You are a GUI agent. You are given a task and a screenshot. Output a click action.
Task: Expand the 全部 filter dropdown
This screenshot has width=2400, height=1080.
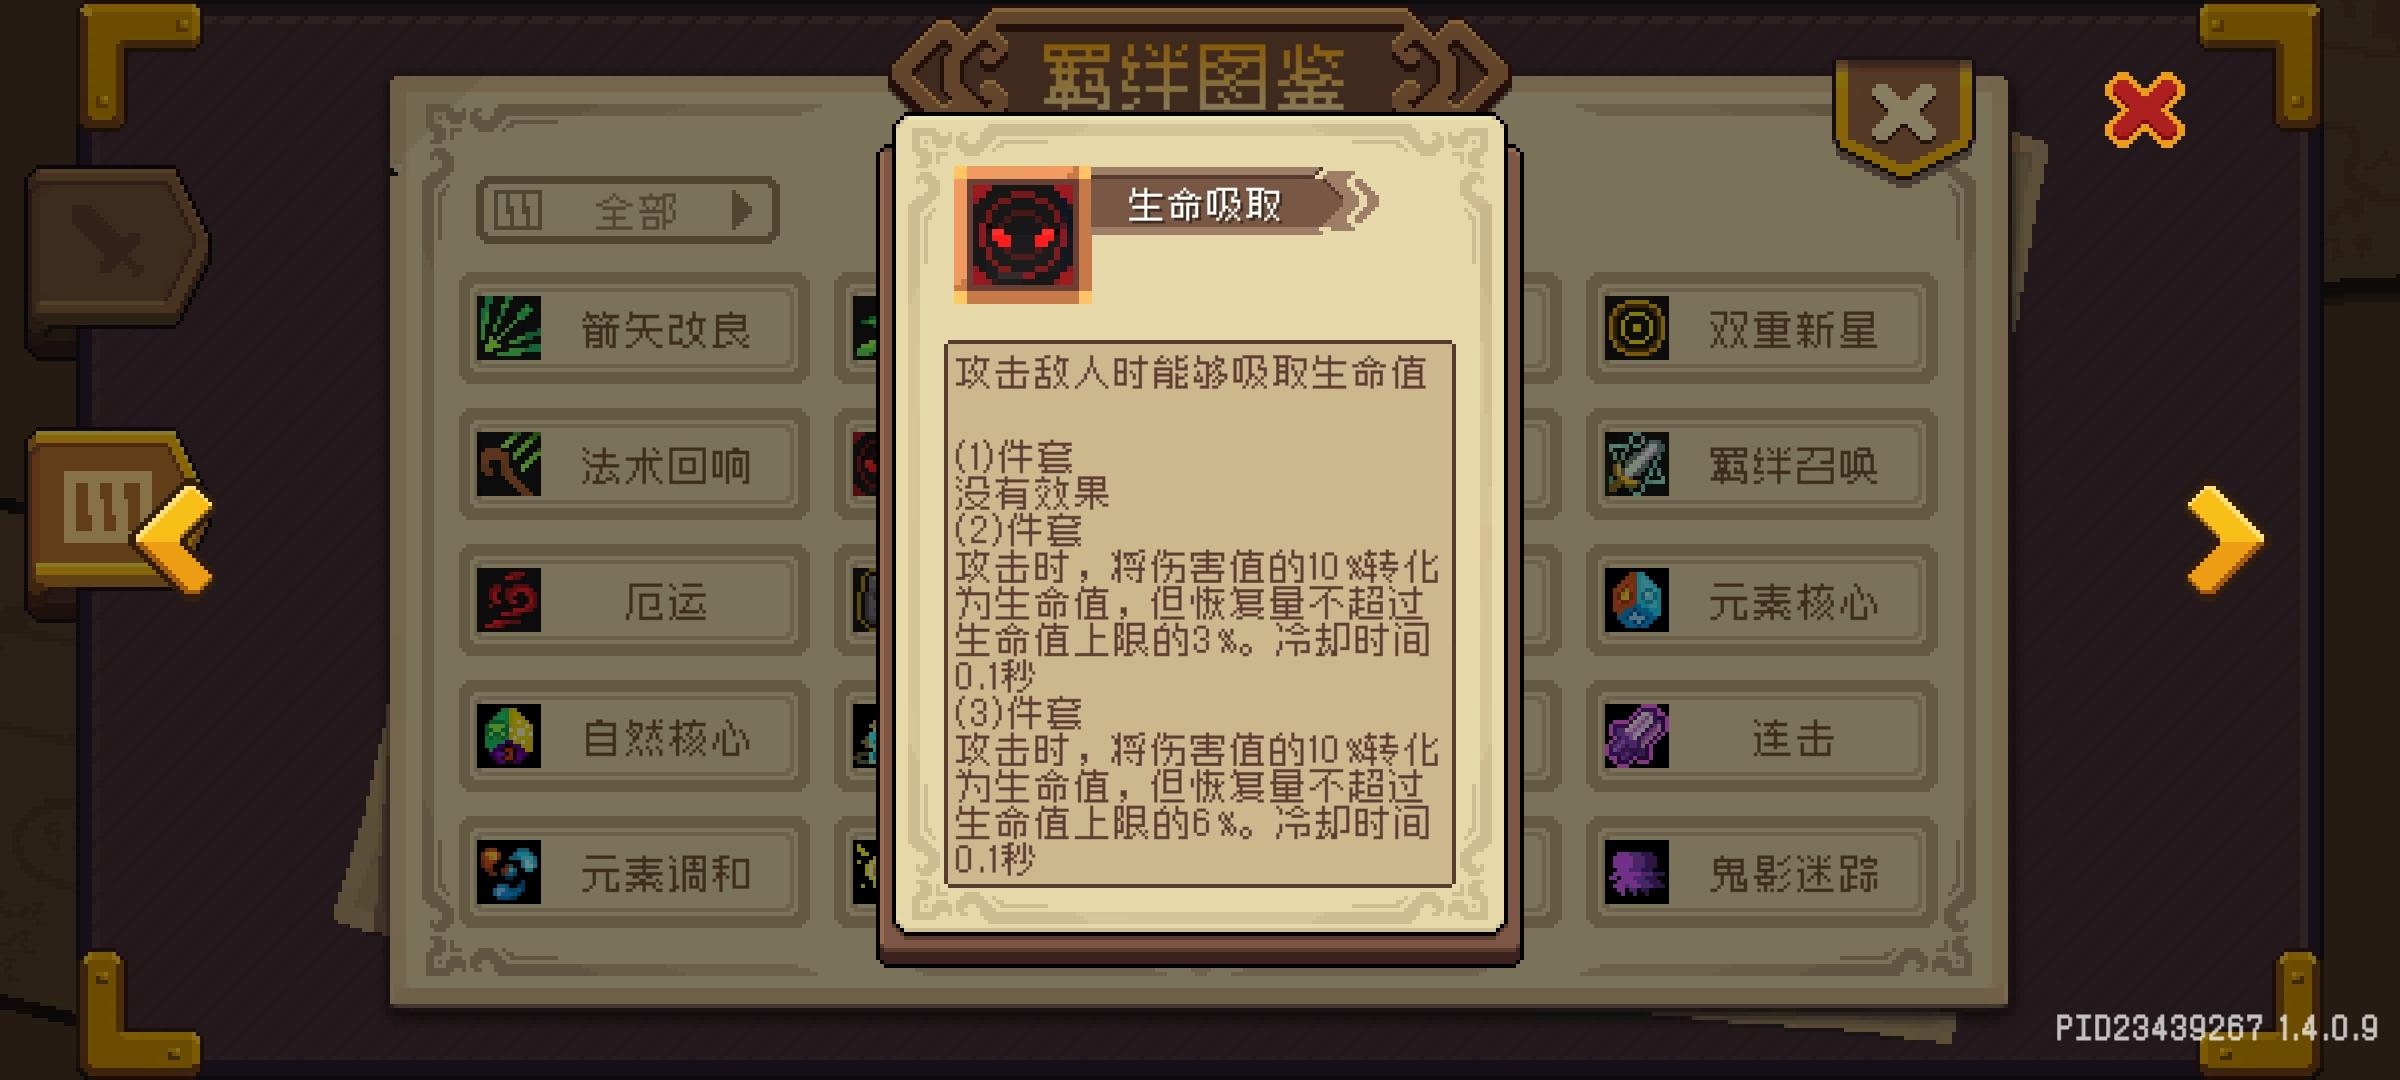[628, 210]
